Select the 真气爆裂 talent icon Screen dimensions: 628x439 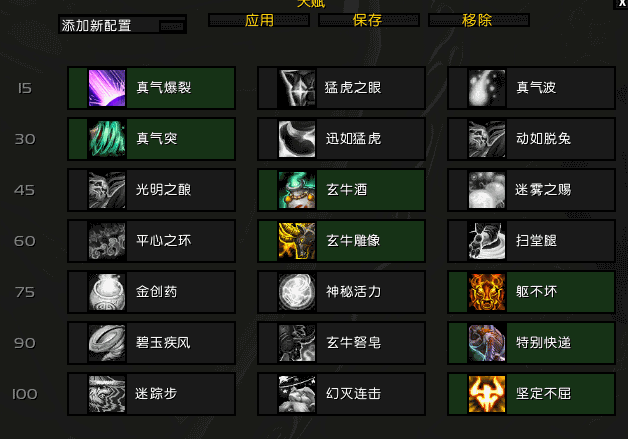pos(107,88)
